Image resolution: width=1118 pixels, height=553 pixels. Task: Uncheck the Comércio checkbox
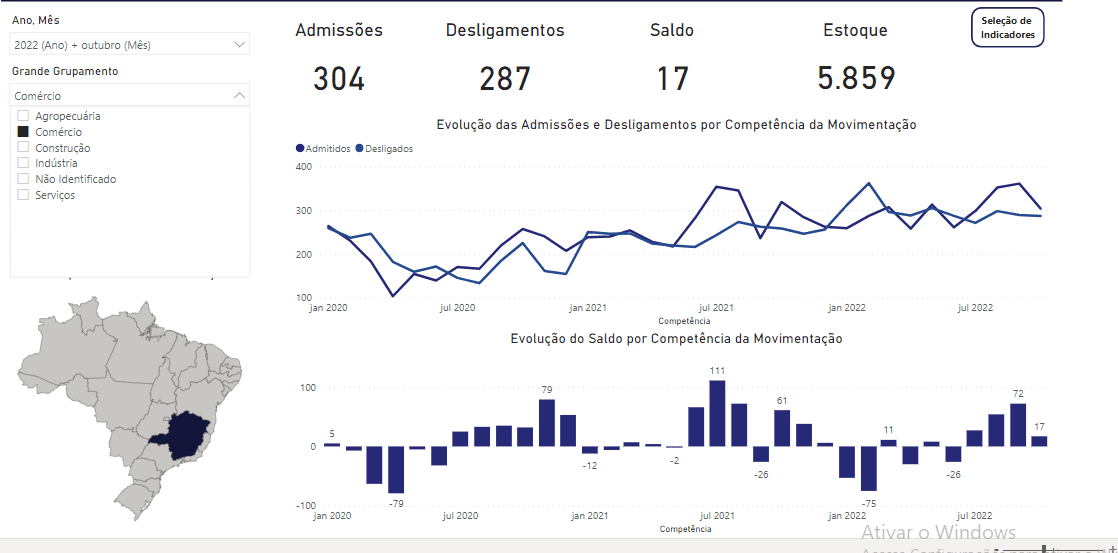click(23, 132)
